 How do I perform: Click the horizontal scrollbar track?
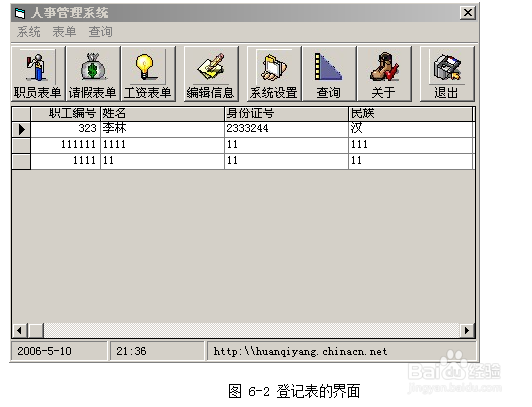[252, 330]
